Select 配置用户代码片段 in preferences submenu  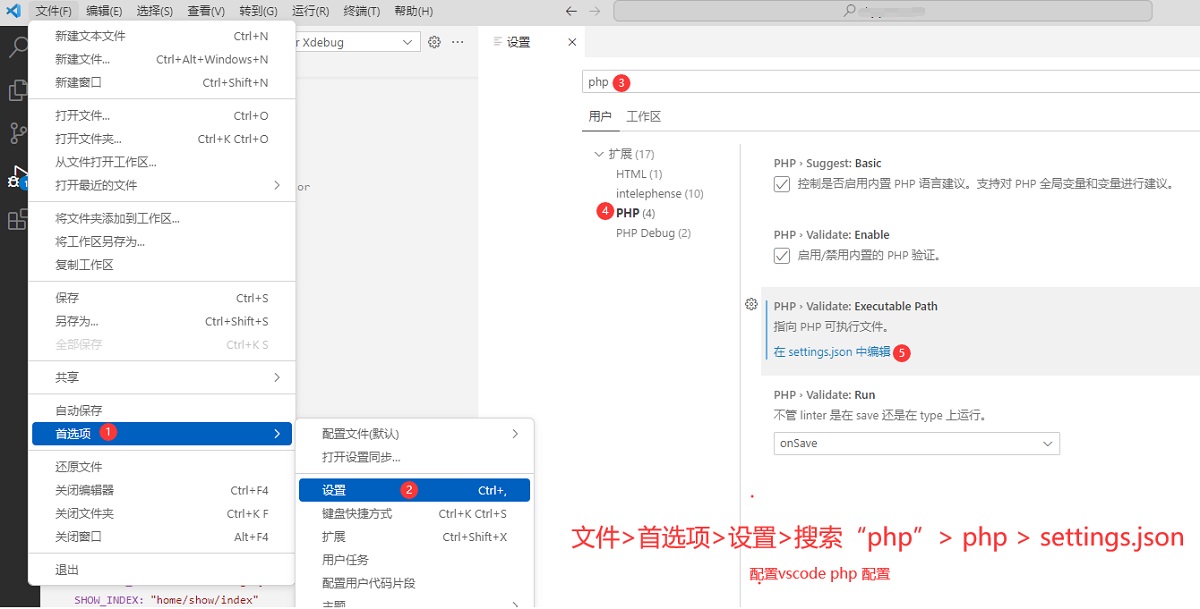(x=414, y=583)
